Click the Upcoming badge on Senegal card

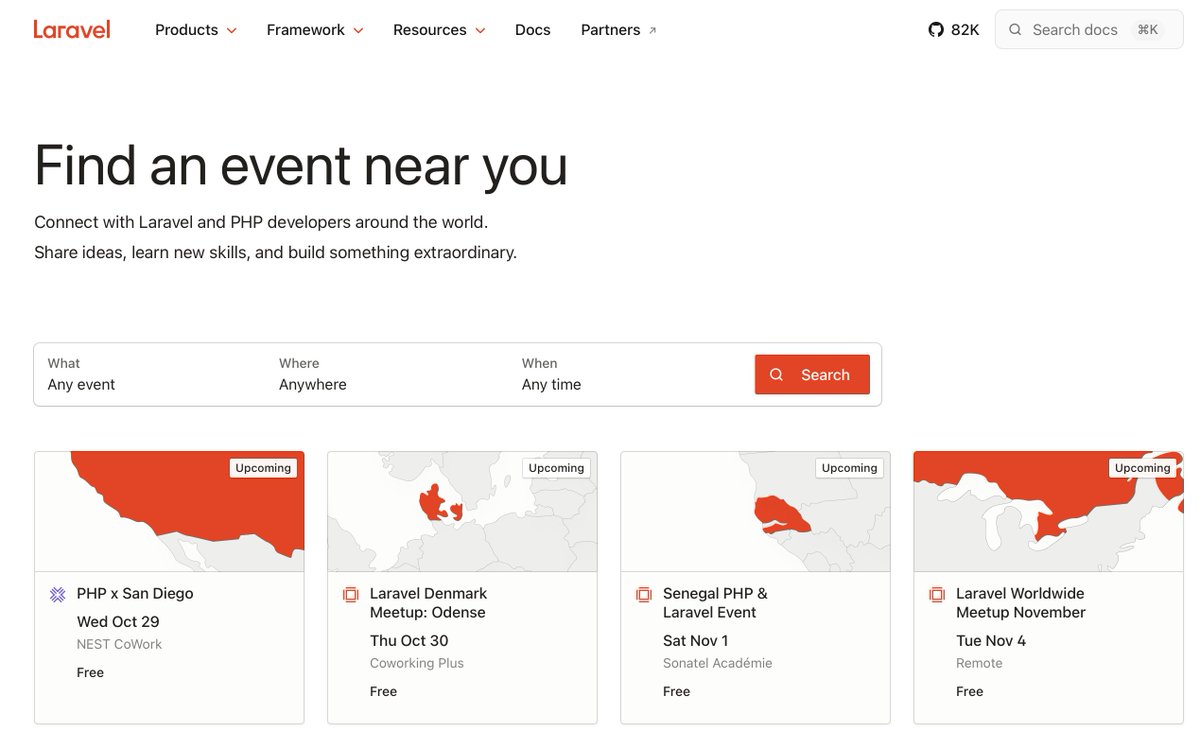pyautogui.click(x=849, y=468)
